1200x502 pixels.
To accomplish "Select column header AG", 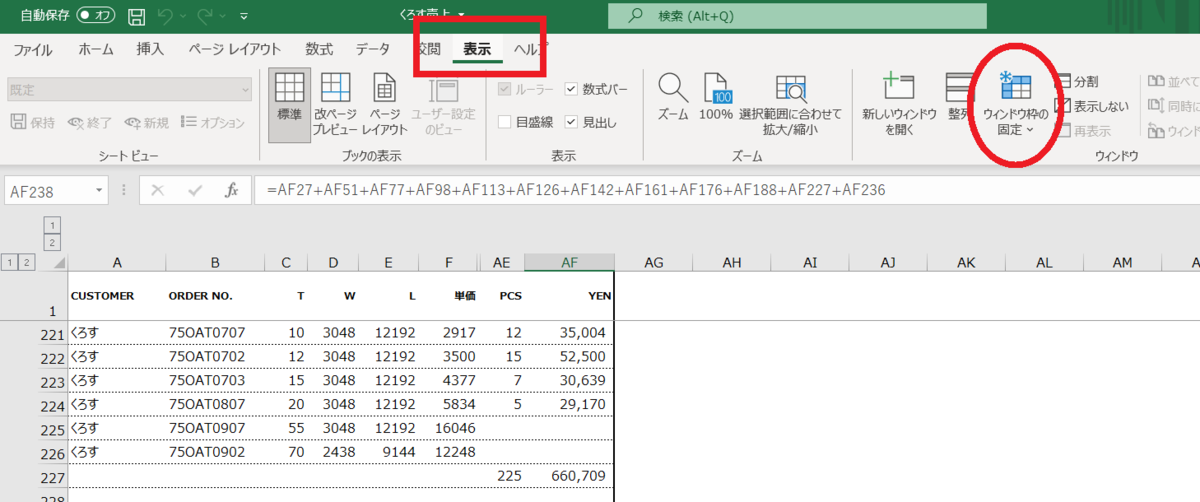I will [x=654, y=262].
